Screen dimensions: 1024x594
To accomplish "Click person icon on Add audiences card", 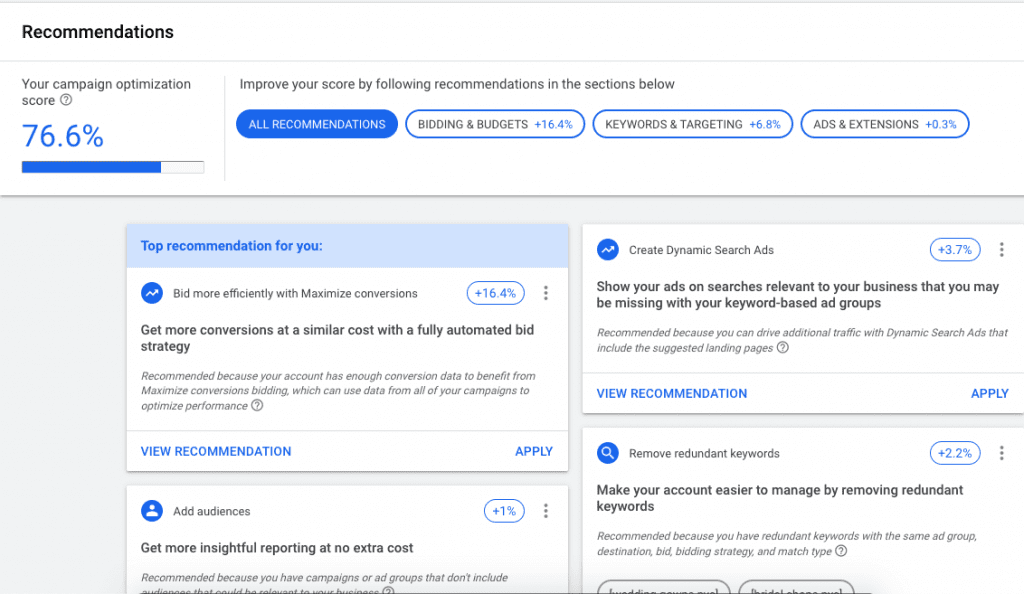I will tap(152, 510).
